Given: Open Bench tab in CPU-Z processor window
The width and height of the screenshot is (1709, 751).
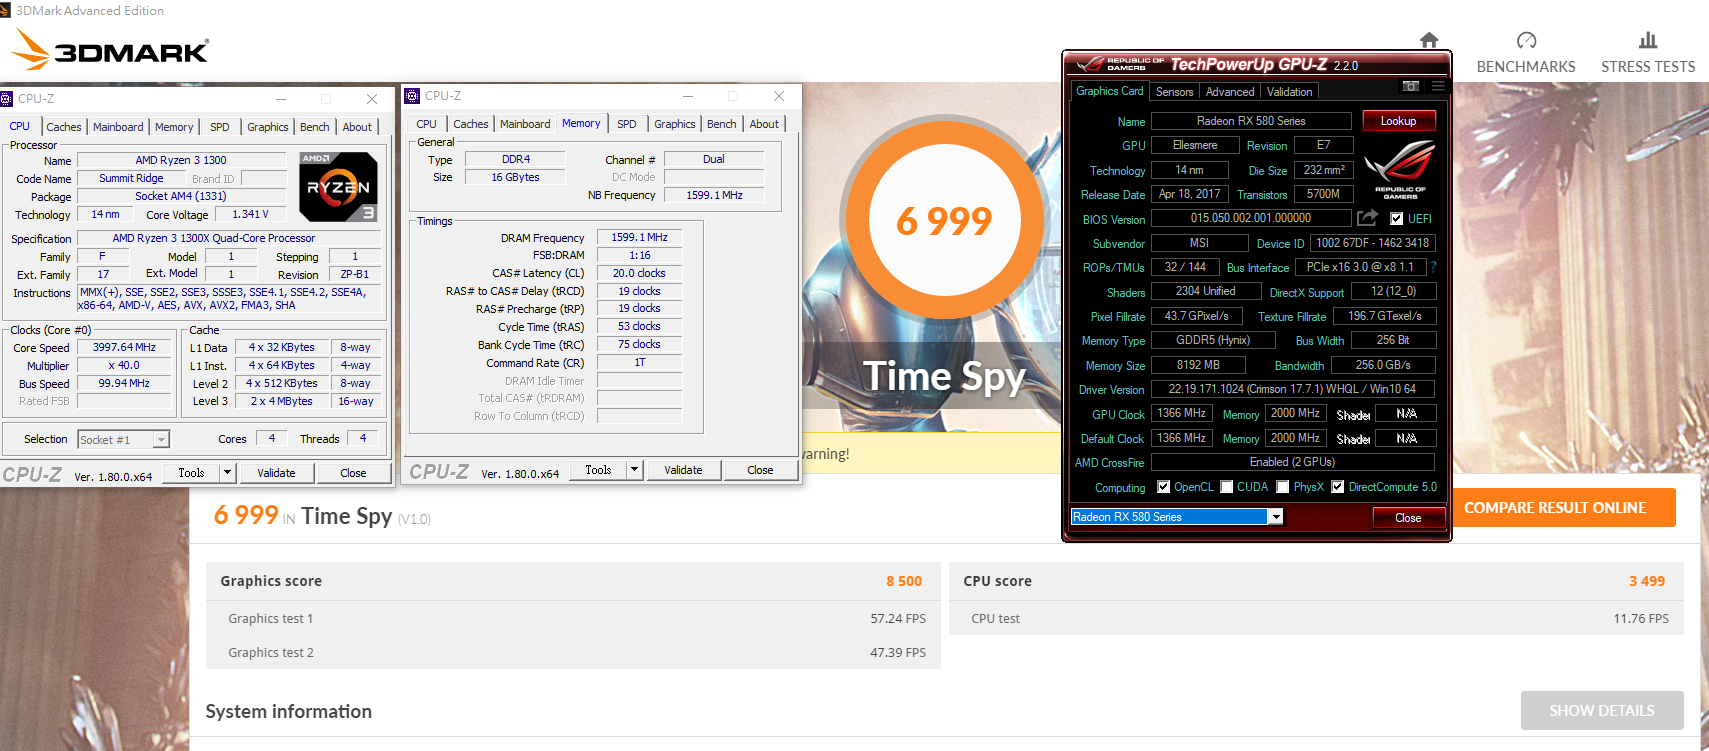Looking at the screenshot, I should (314, 127).
